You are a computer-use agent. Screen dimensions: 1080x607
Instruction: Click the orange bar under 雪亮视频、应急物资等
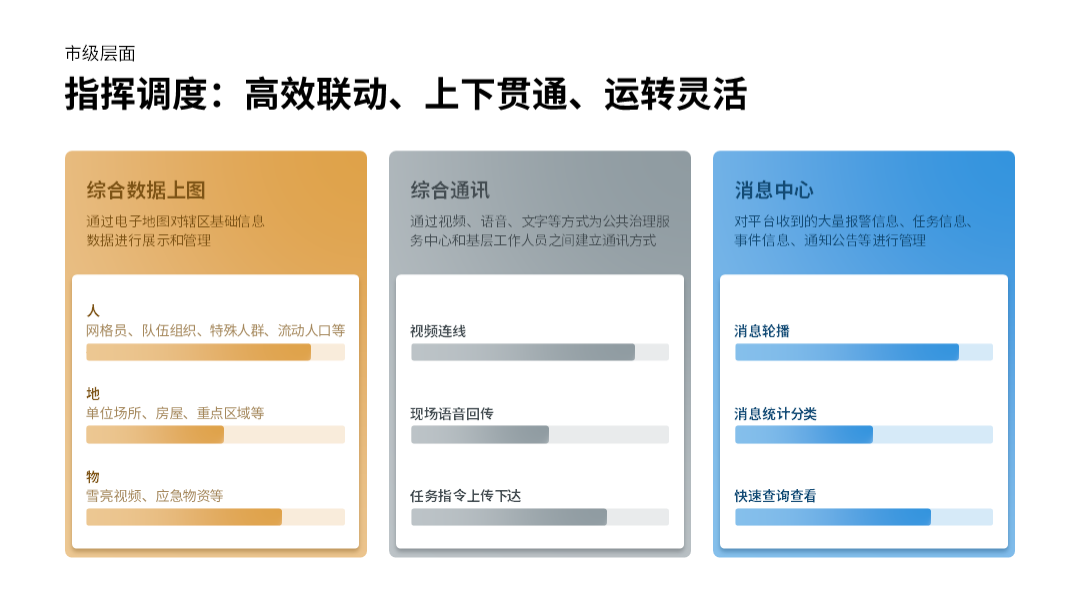pyautogui.click(x=215, y=517)
